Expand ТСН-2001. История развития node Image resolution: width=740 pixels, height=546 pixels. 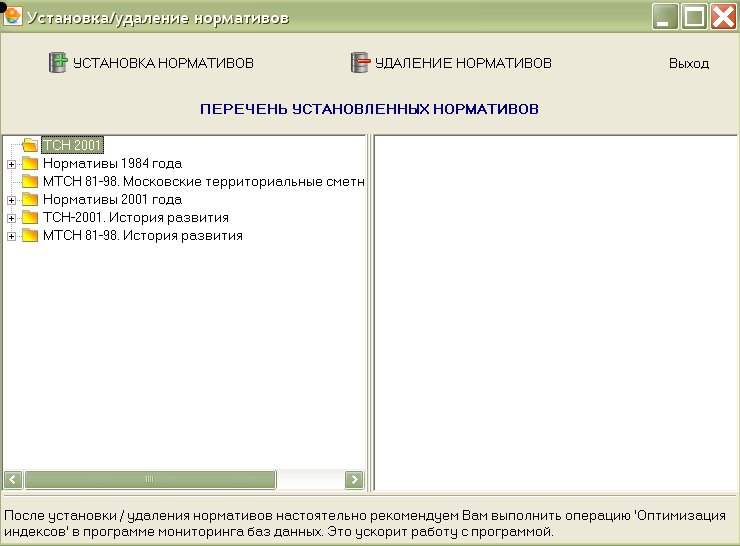(11, 218)
